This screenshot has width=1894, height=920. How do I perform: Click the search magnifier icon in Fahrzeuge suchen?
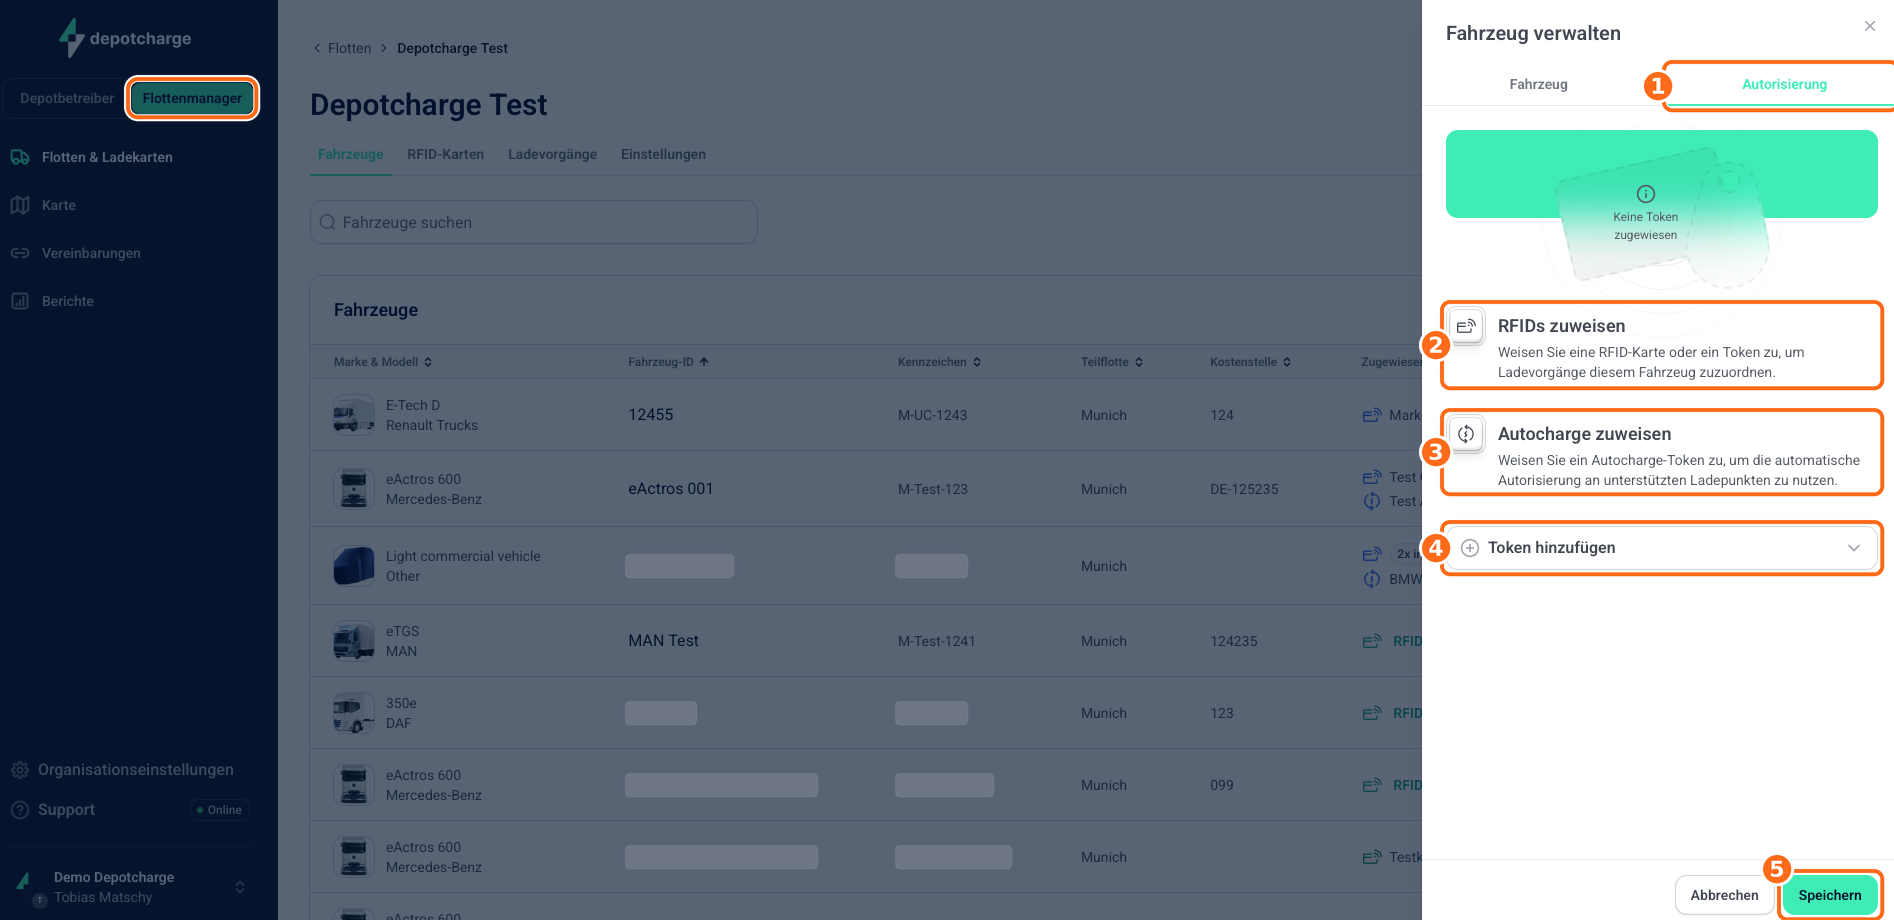pyautogui.click(x=327, y=222)
